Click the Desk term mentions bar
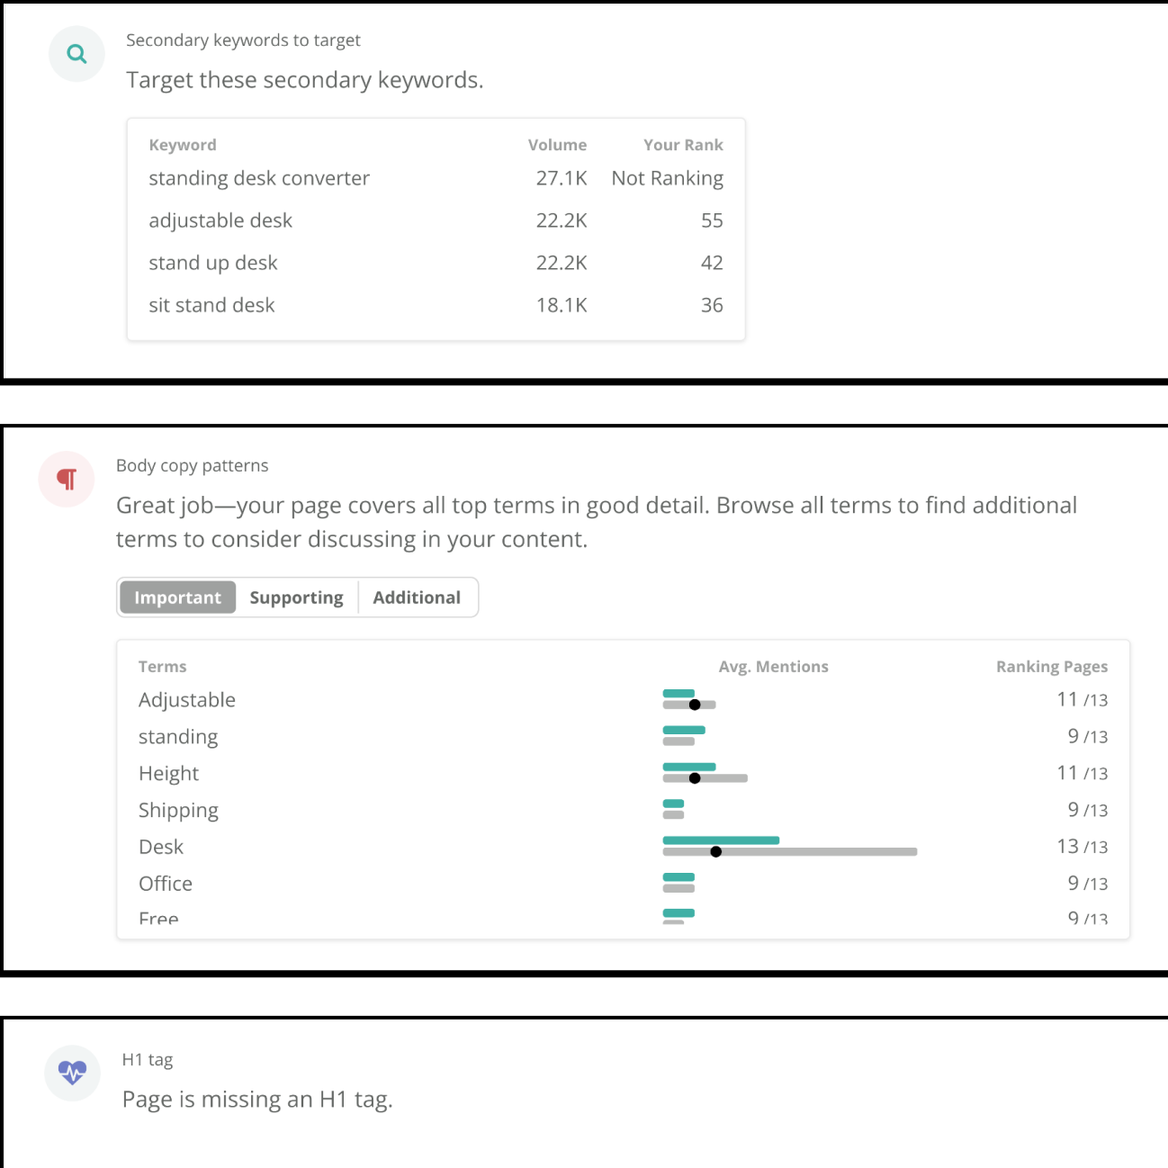 click(x=721, y=840)
